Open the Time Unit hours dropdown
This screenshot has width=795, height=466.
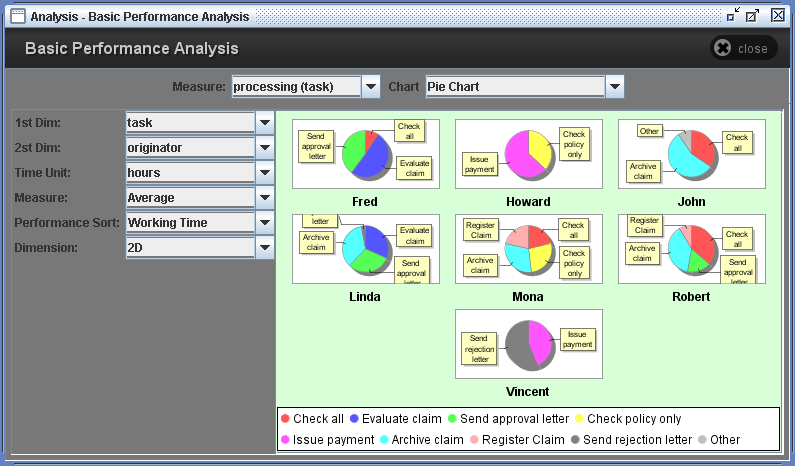265,172
